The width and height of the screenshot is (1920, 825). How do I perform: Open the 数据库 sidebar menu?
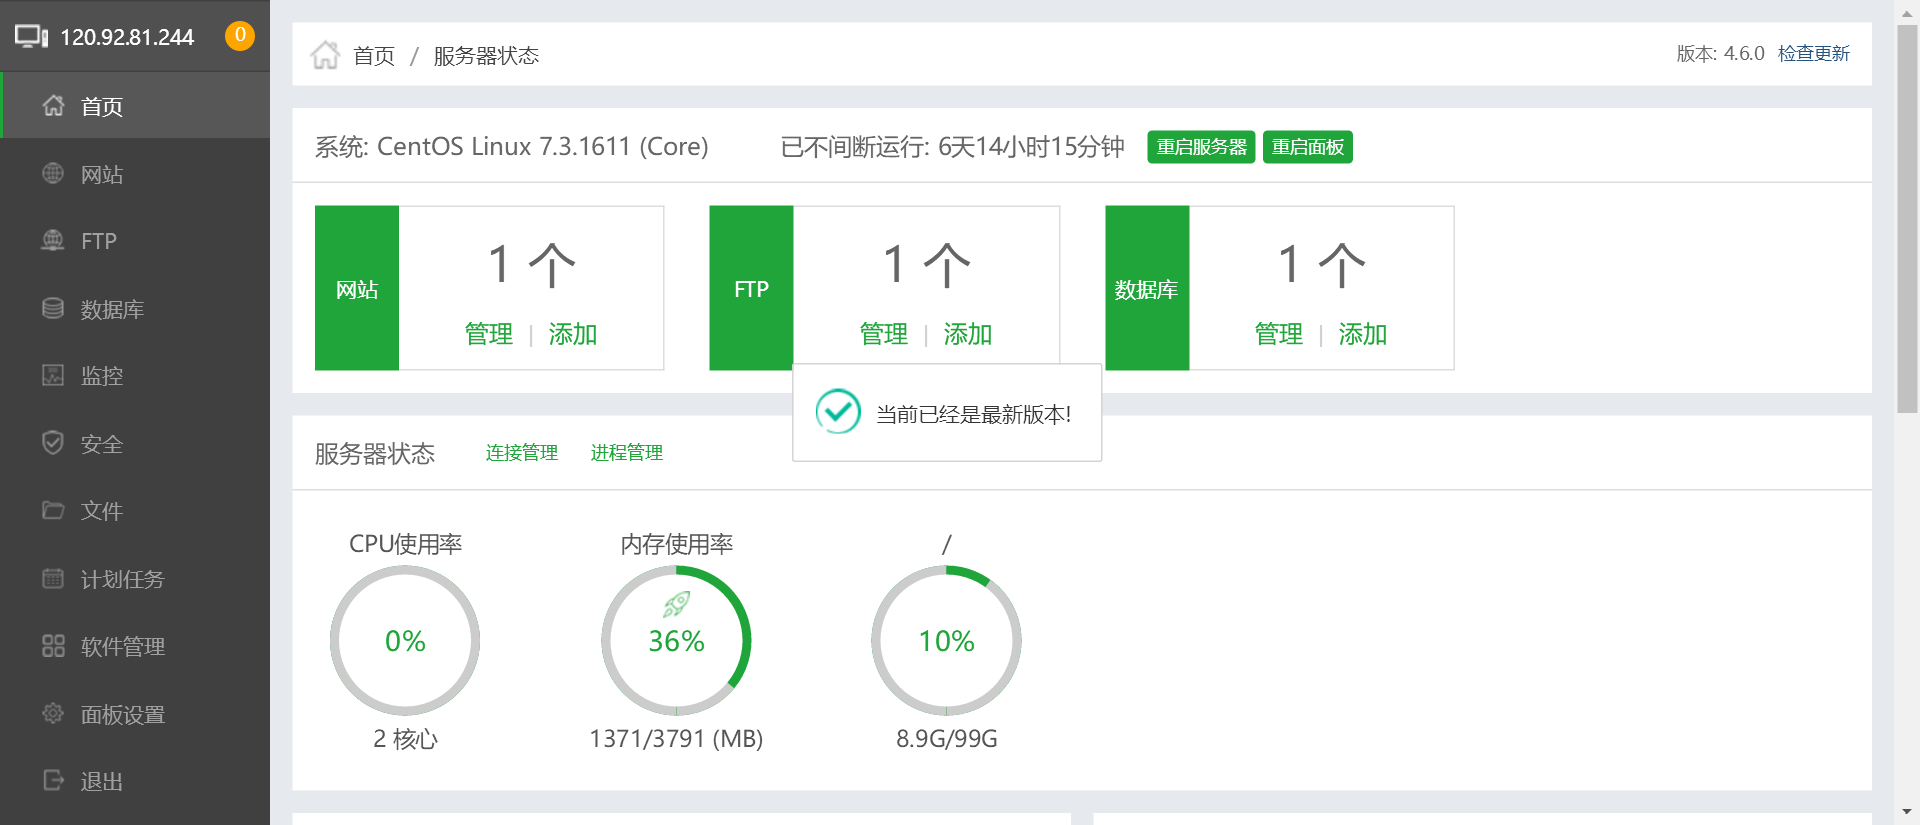tap(135, 308)
